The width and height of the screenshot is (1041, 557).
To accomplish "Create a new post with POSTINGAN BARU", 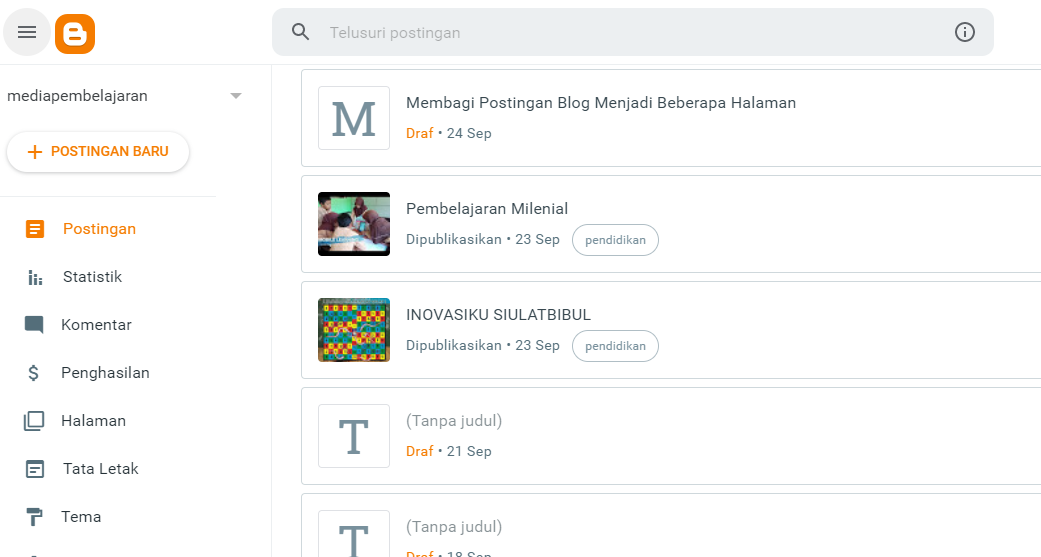I will pyautogui.click(x=98, y=151).
